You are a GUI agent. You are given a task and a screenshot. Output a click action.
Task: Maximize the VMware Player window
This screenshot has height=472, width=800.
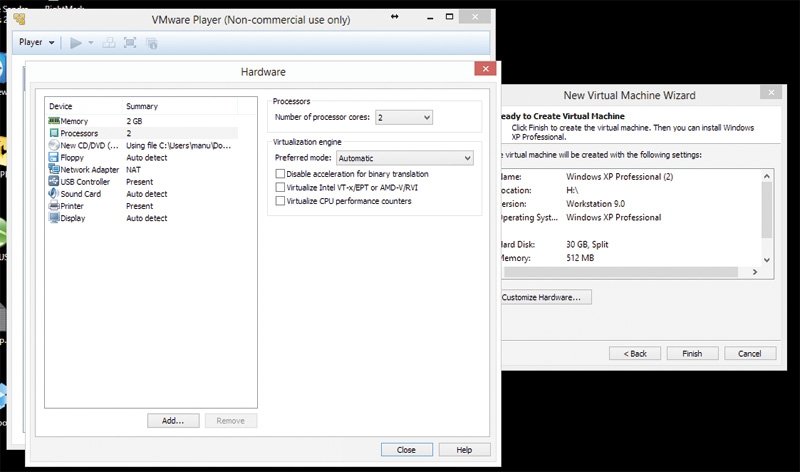point(449,17)
